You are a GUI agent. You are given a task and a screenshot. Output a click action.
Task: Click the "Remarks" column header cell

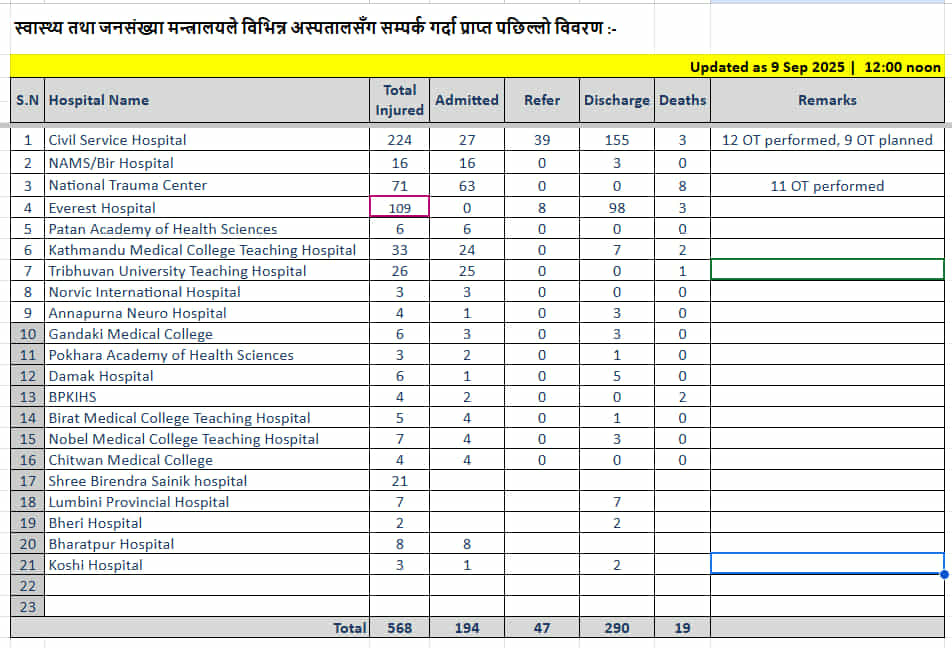coord(826,100)
